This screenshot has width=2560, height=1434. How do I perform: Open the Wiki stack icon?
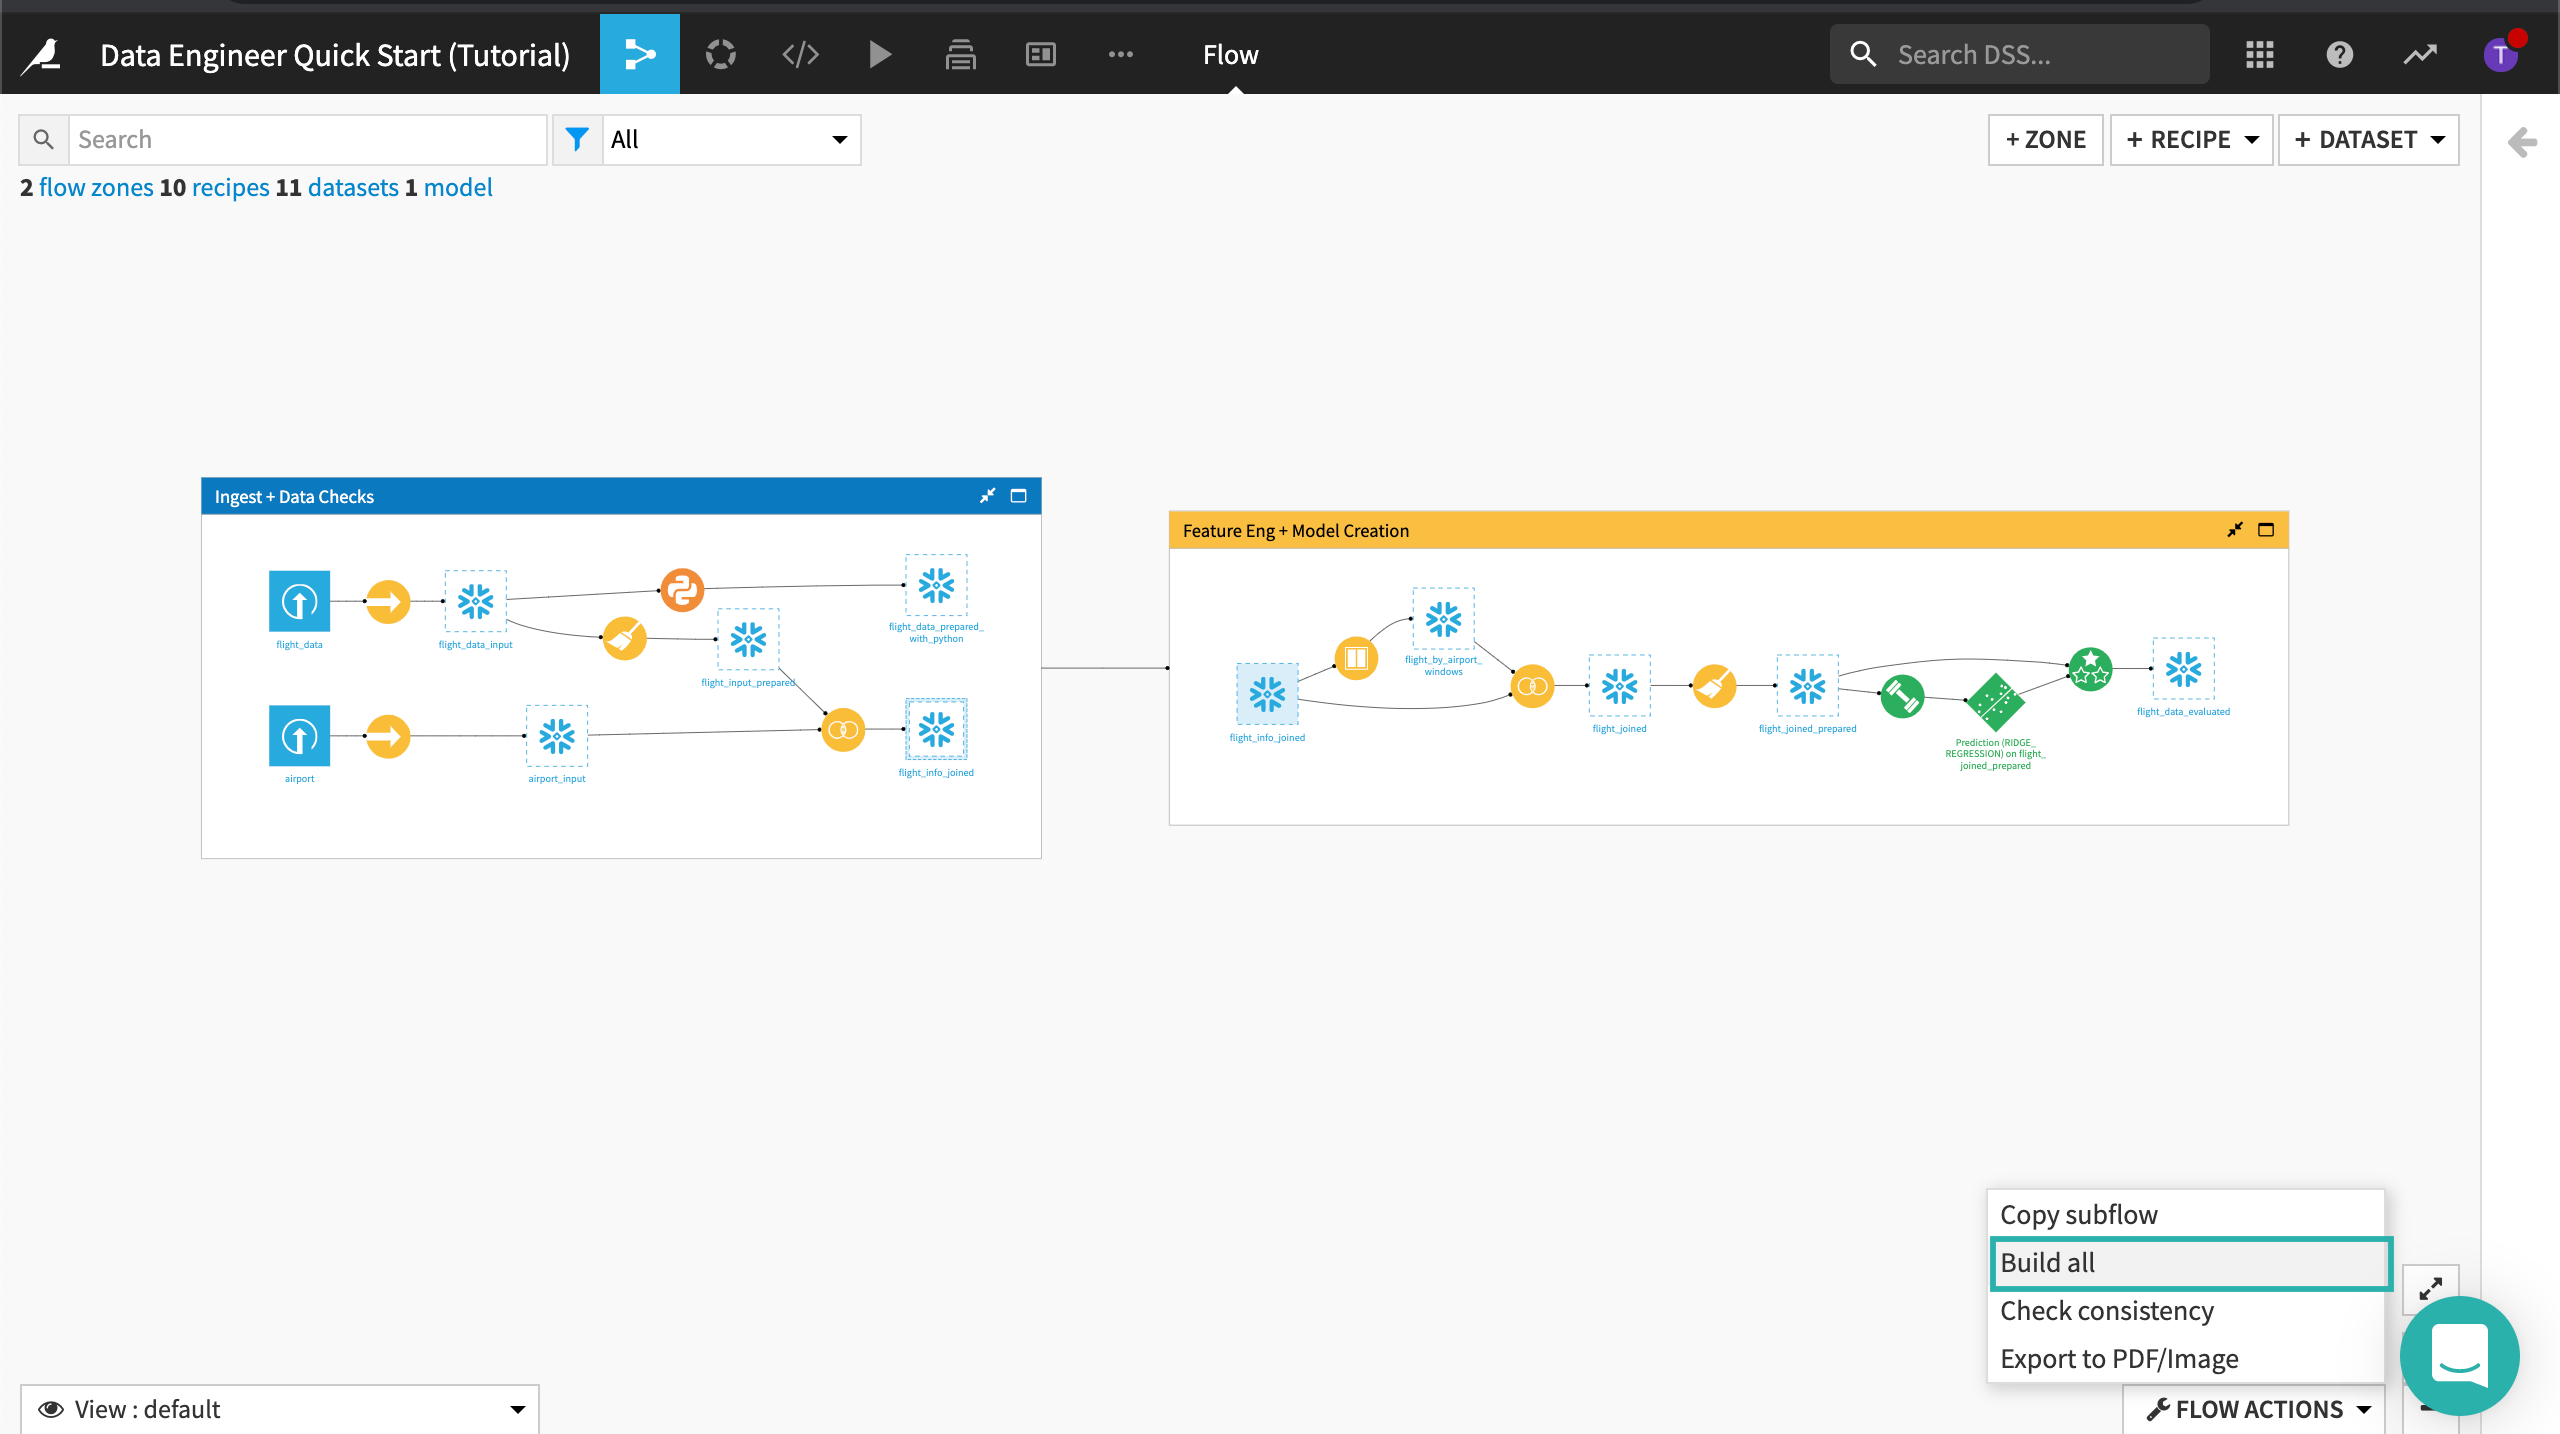pos(960,54)
